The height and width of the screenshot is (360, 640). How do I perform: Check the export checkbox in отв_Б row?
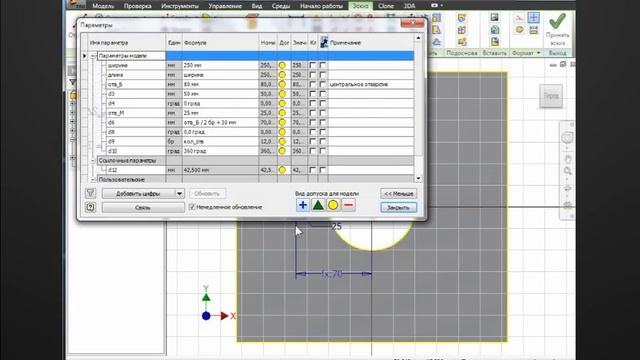(x=323, y=84)
